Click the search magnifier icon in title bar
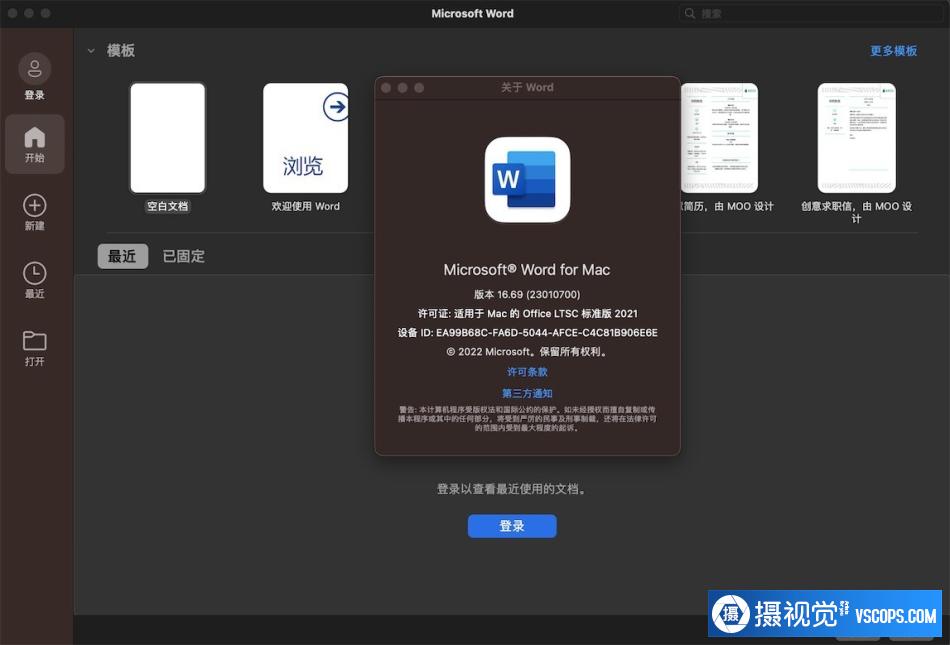 point(689,13)
